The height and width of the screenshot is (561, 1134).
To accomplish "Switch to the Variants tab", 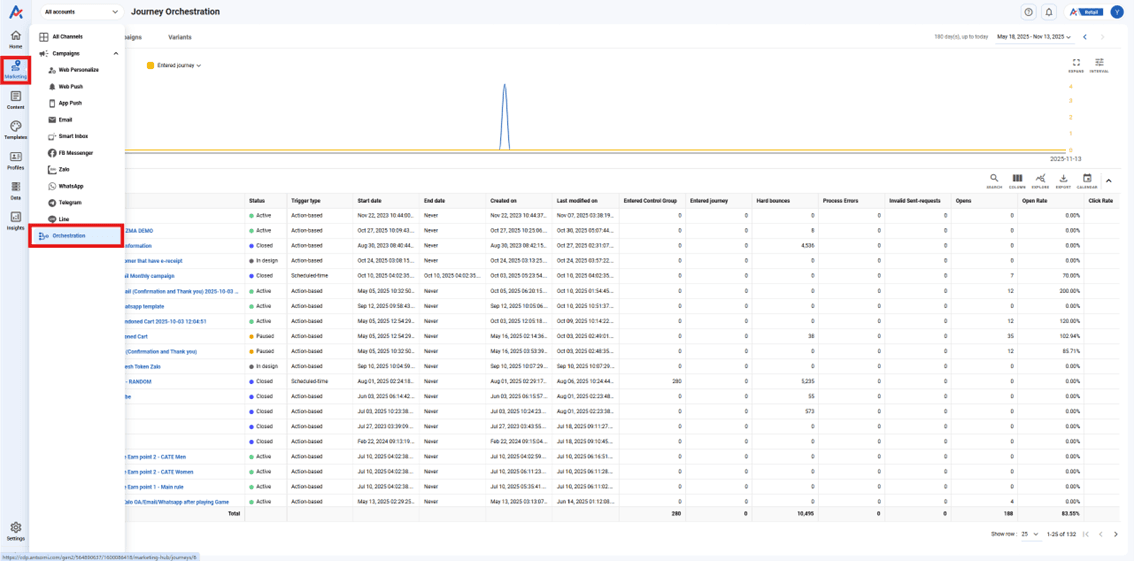I will coord(180,37).
